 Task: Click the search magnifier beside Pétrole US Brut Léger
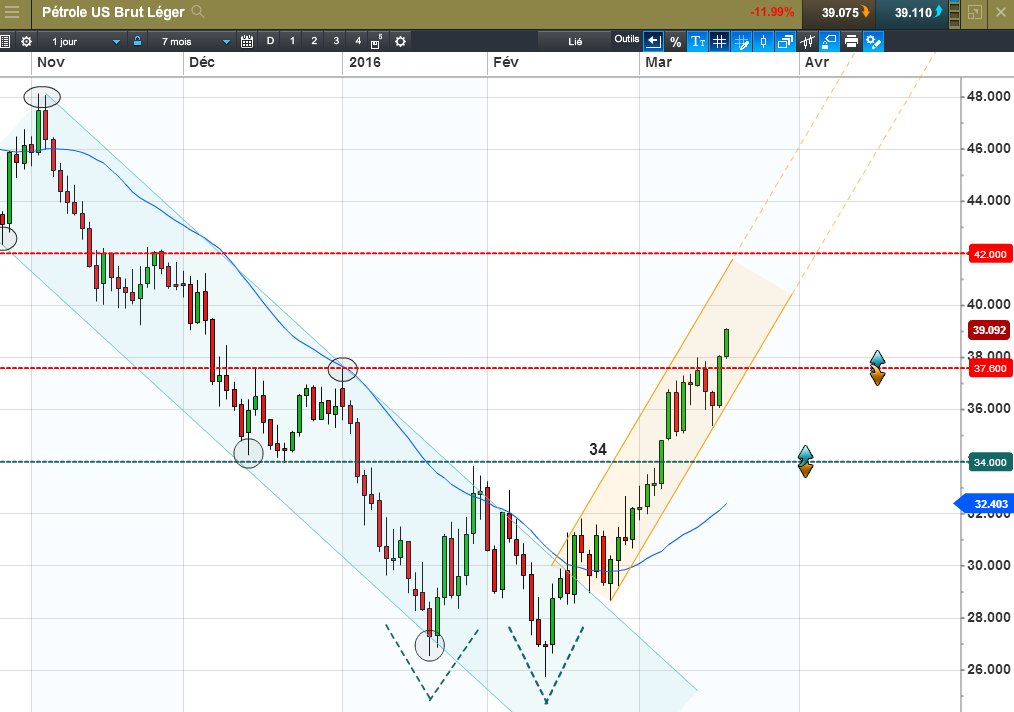(x=198, y=12)
